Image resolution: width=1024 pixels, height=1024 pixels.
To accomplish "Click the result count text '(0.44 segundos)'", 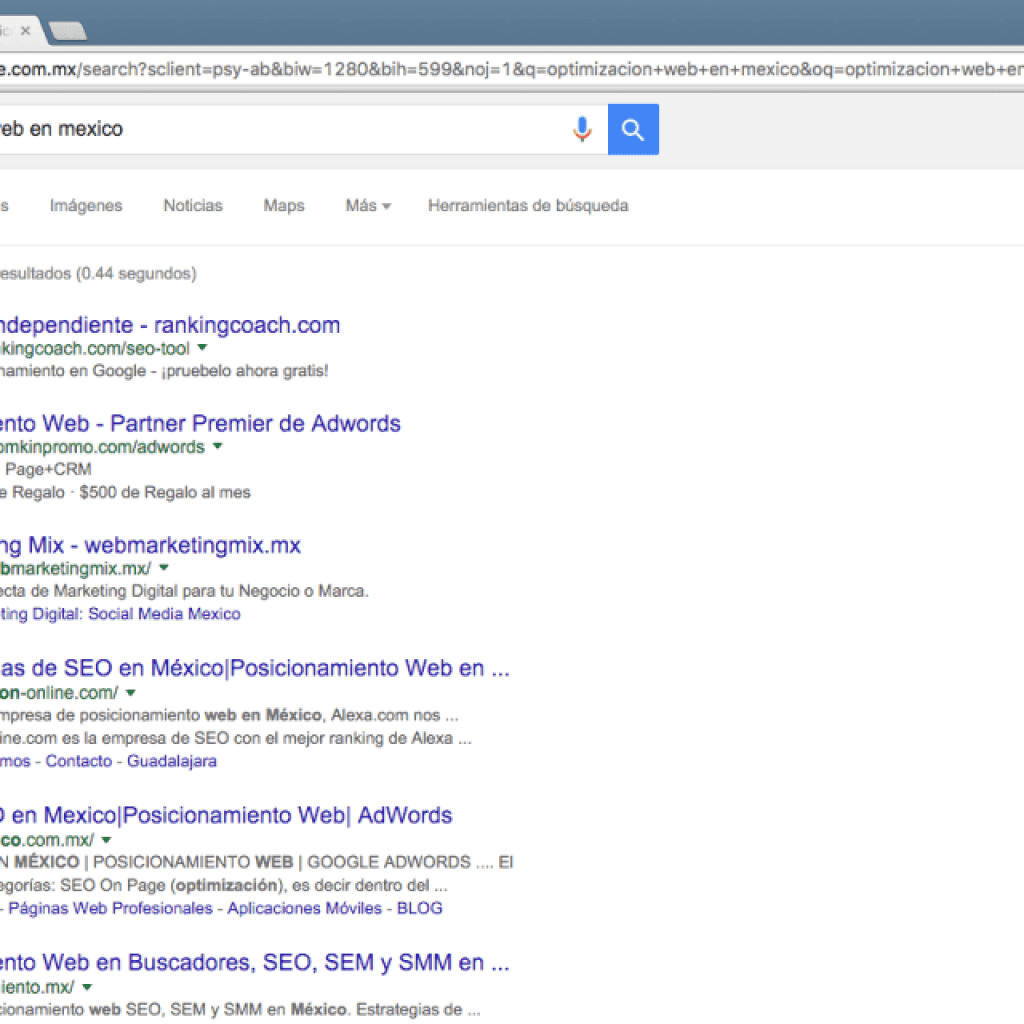I will tap(136, 274).
